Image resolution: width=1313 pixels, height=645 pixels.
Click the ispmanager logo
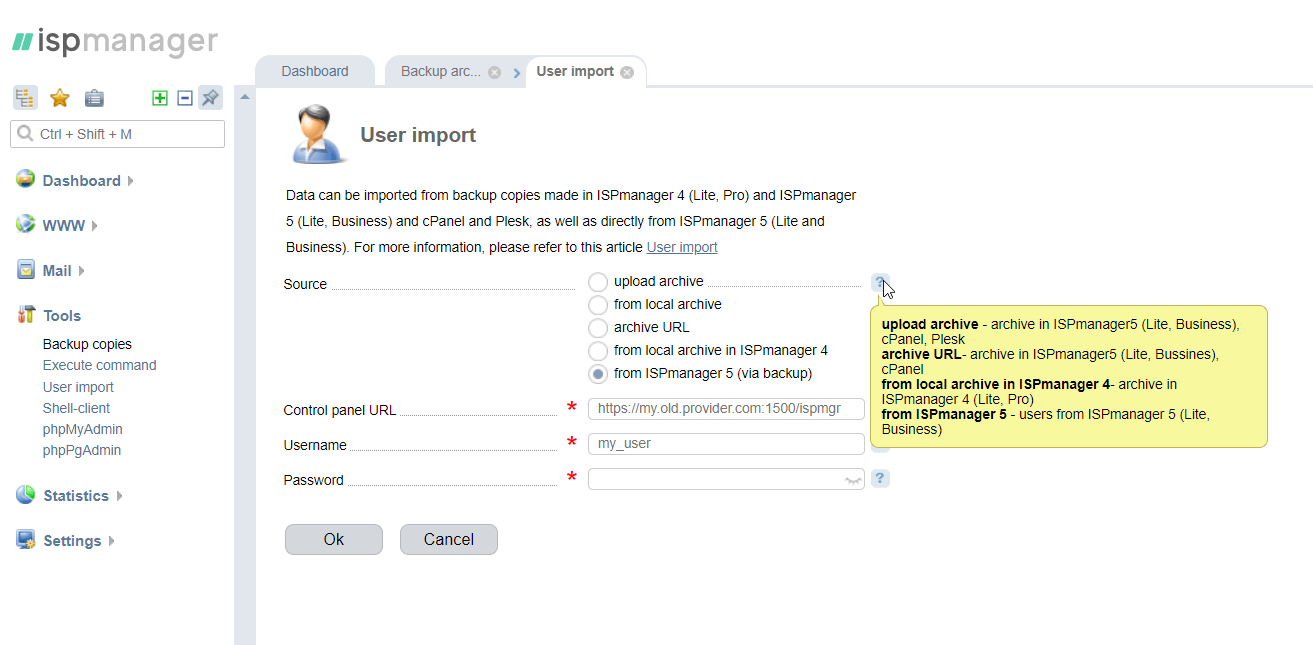(115, 42)
